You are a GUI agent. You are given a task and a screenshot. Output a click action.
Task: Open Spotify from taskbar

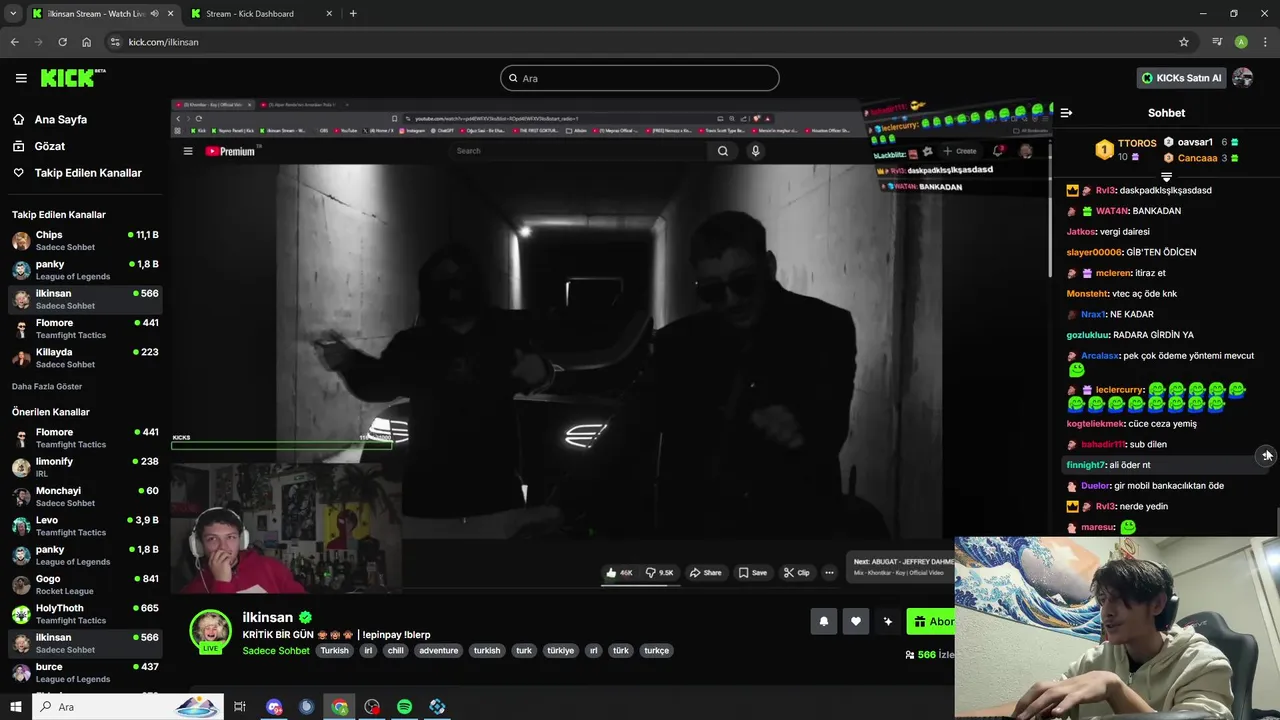[405, 707]
